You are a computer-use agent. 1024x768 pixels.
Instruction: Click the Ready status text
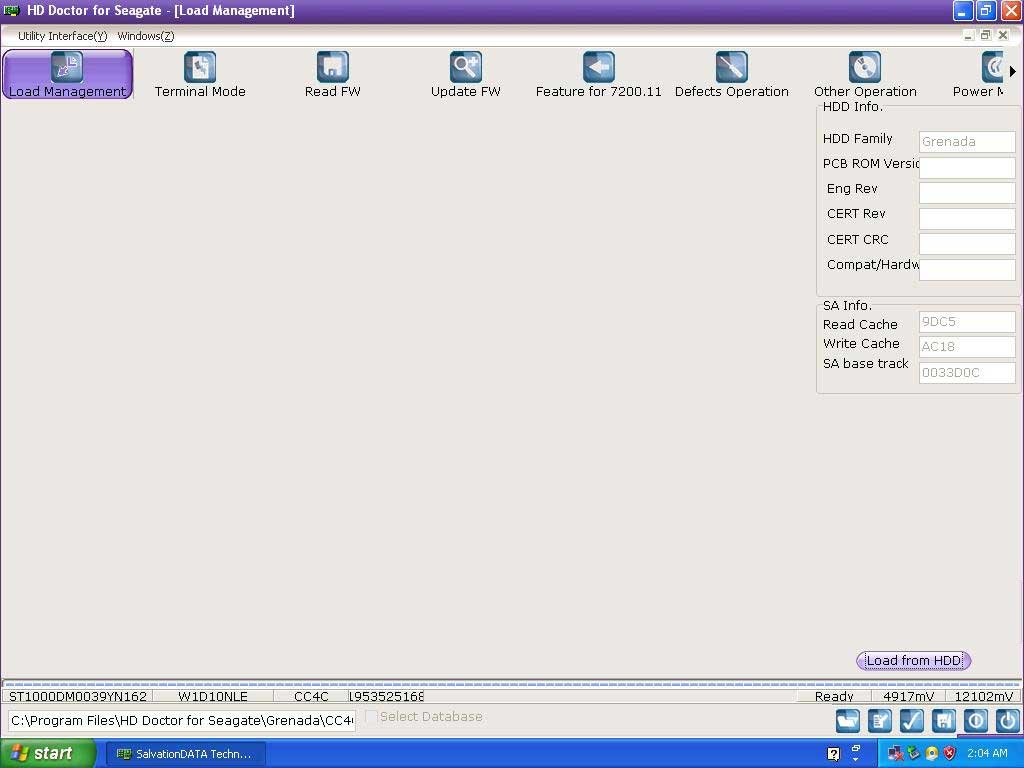click(x=834, y=696)
